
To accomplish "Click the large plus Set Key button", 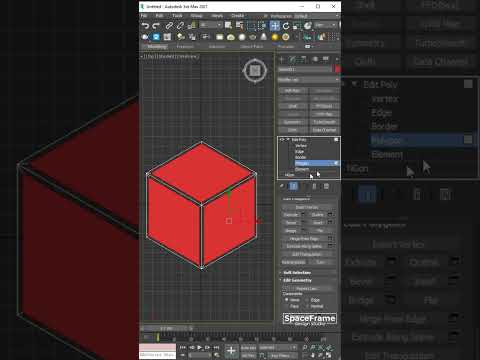I will [231, 350].
